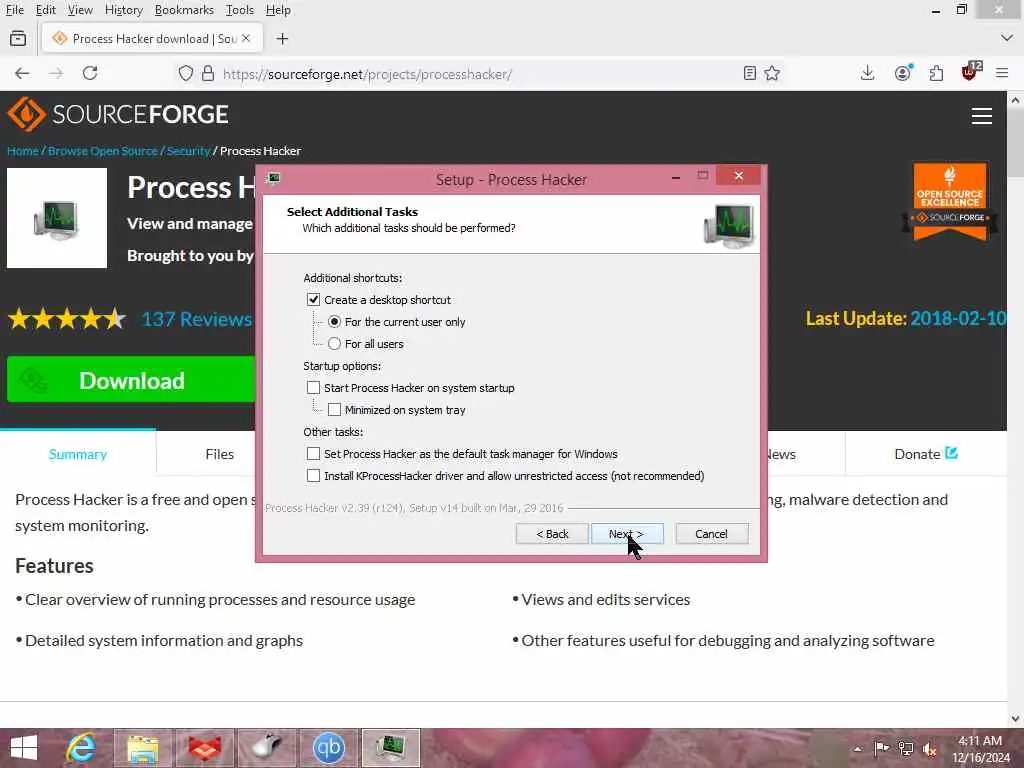Click the Action Center flag tray icon
This screenshot has width=1024, height=768.
pyautogui.click(x=881, y=748)
